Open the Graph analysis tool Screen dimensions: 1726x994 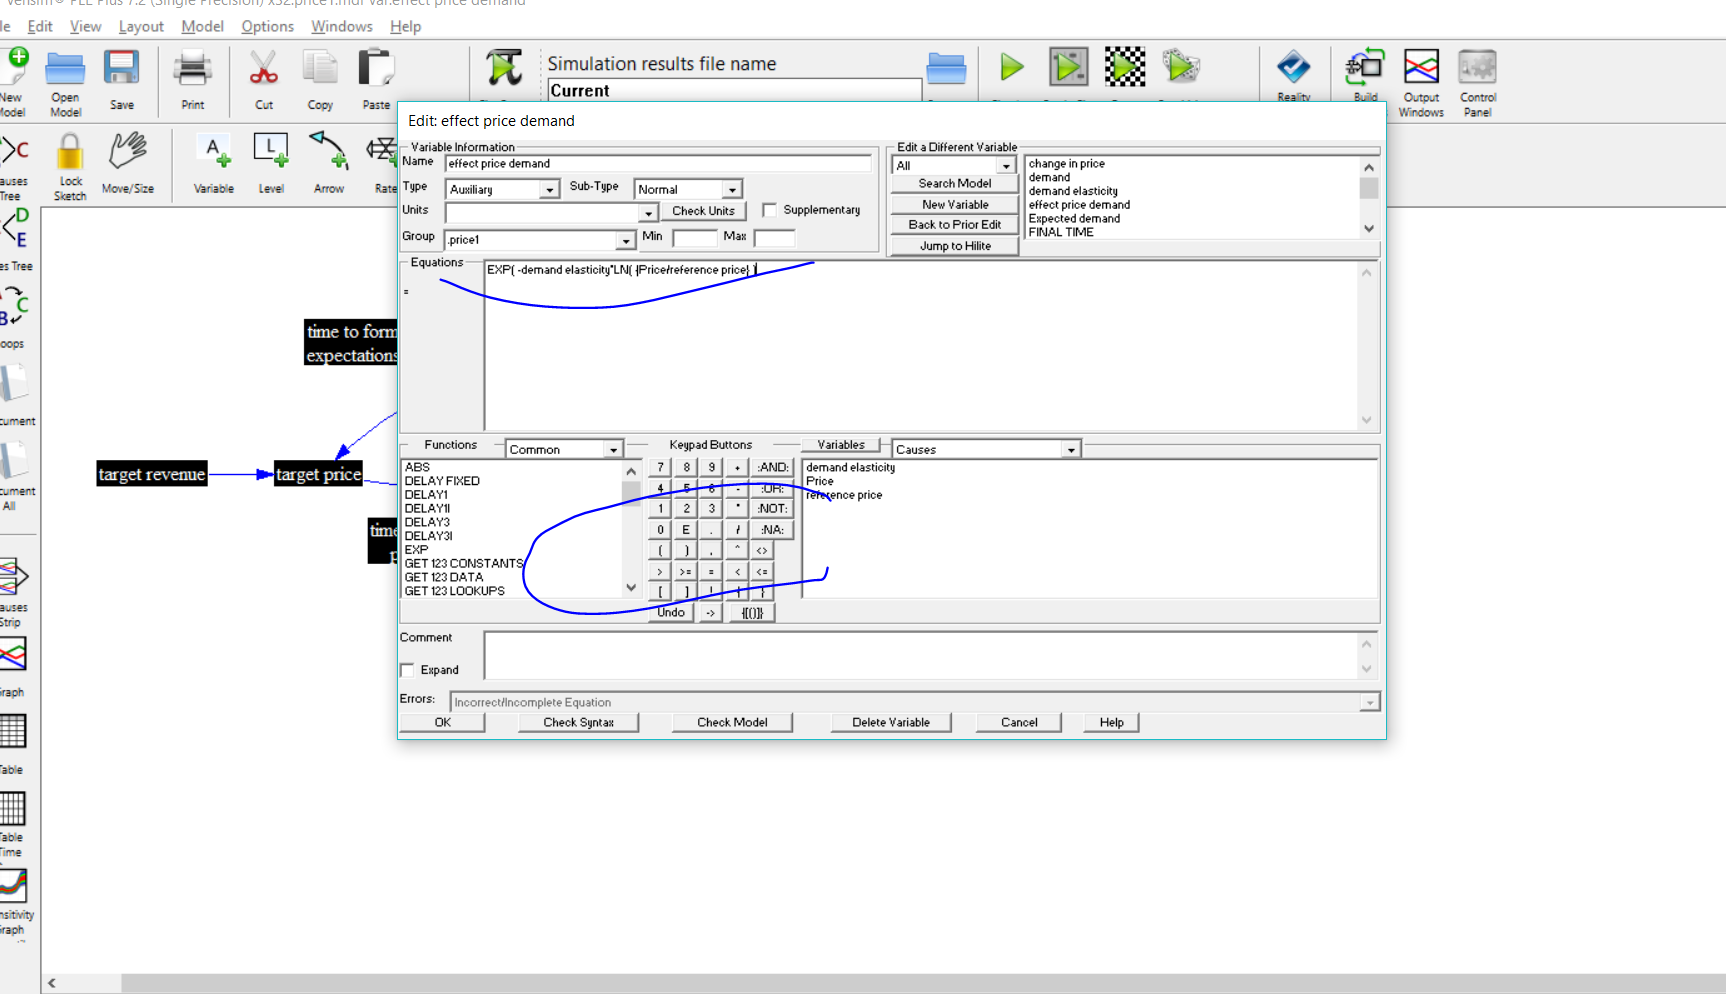click(13, 655)
